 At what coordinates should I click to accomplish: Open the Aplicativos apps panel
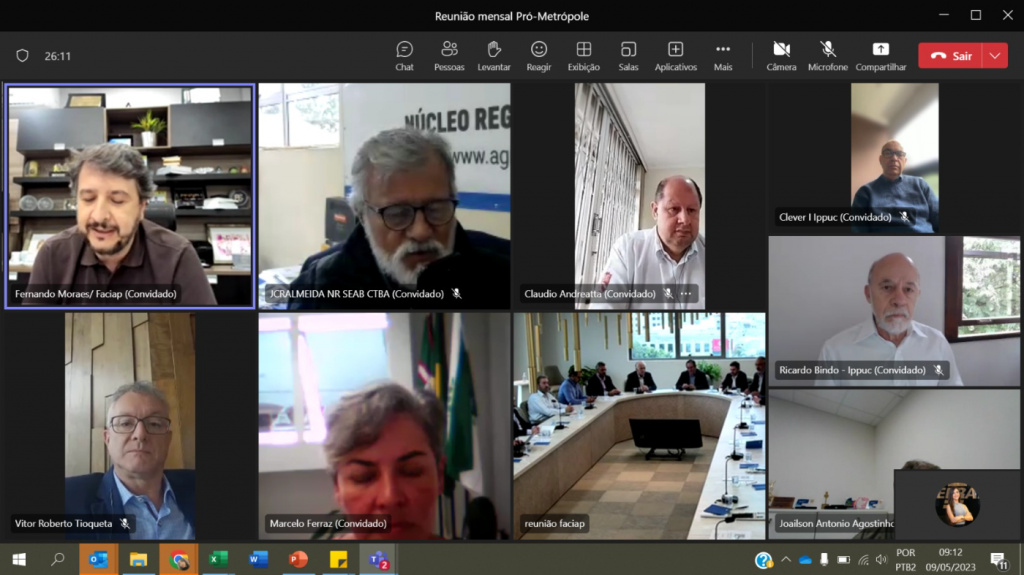[x=675, y=55]
